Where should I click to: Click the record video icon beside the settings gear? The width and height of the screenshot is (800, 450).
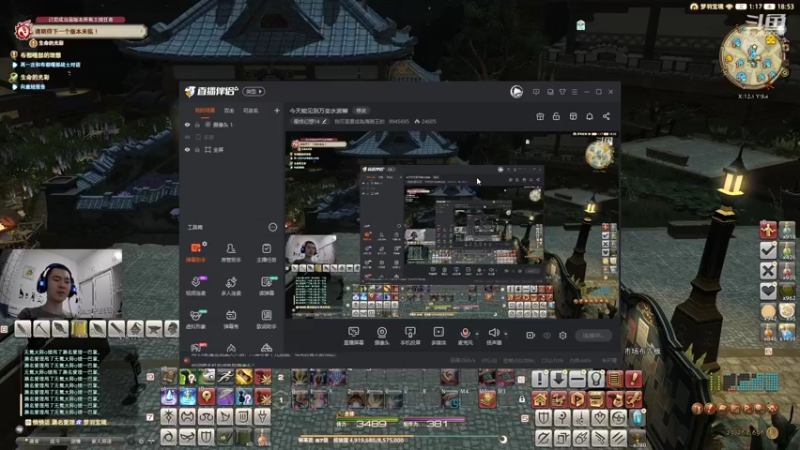coord(531,335)
